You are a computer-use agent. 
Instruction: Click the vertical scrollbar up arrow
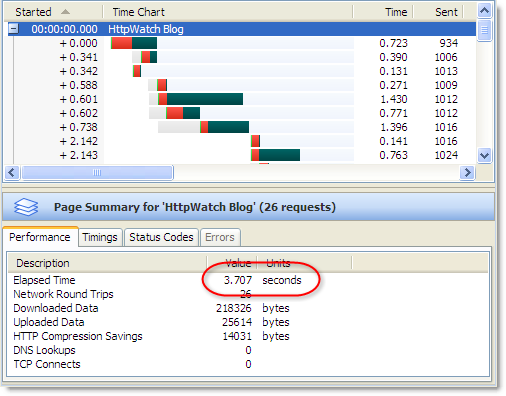(x=484, y=11)
